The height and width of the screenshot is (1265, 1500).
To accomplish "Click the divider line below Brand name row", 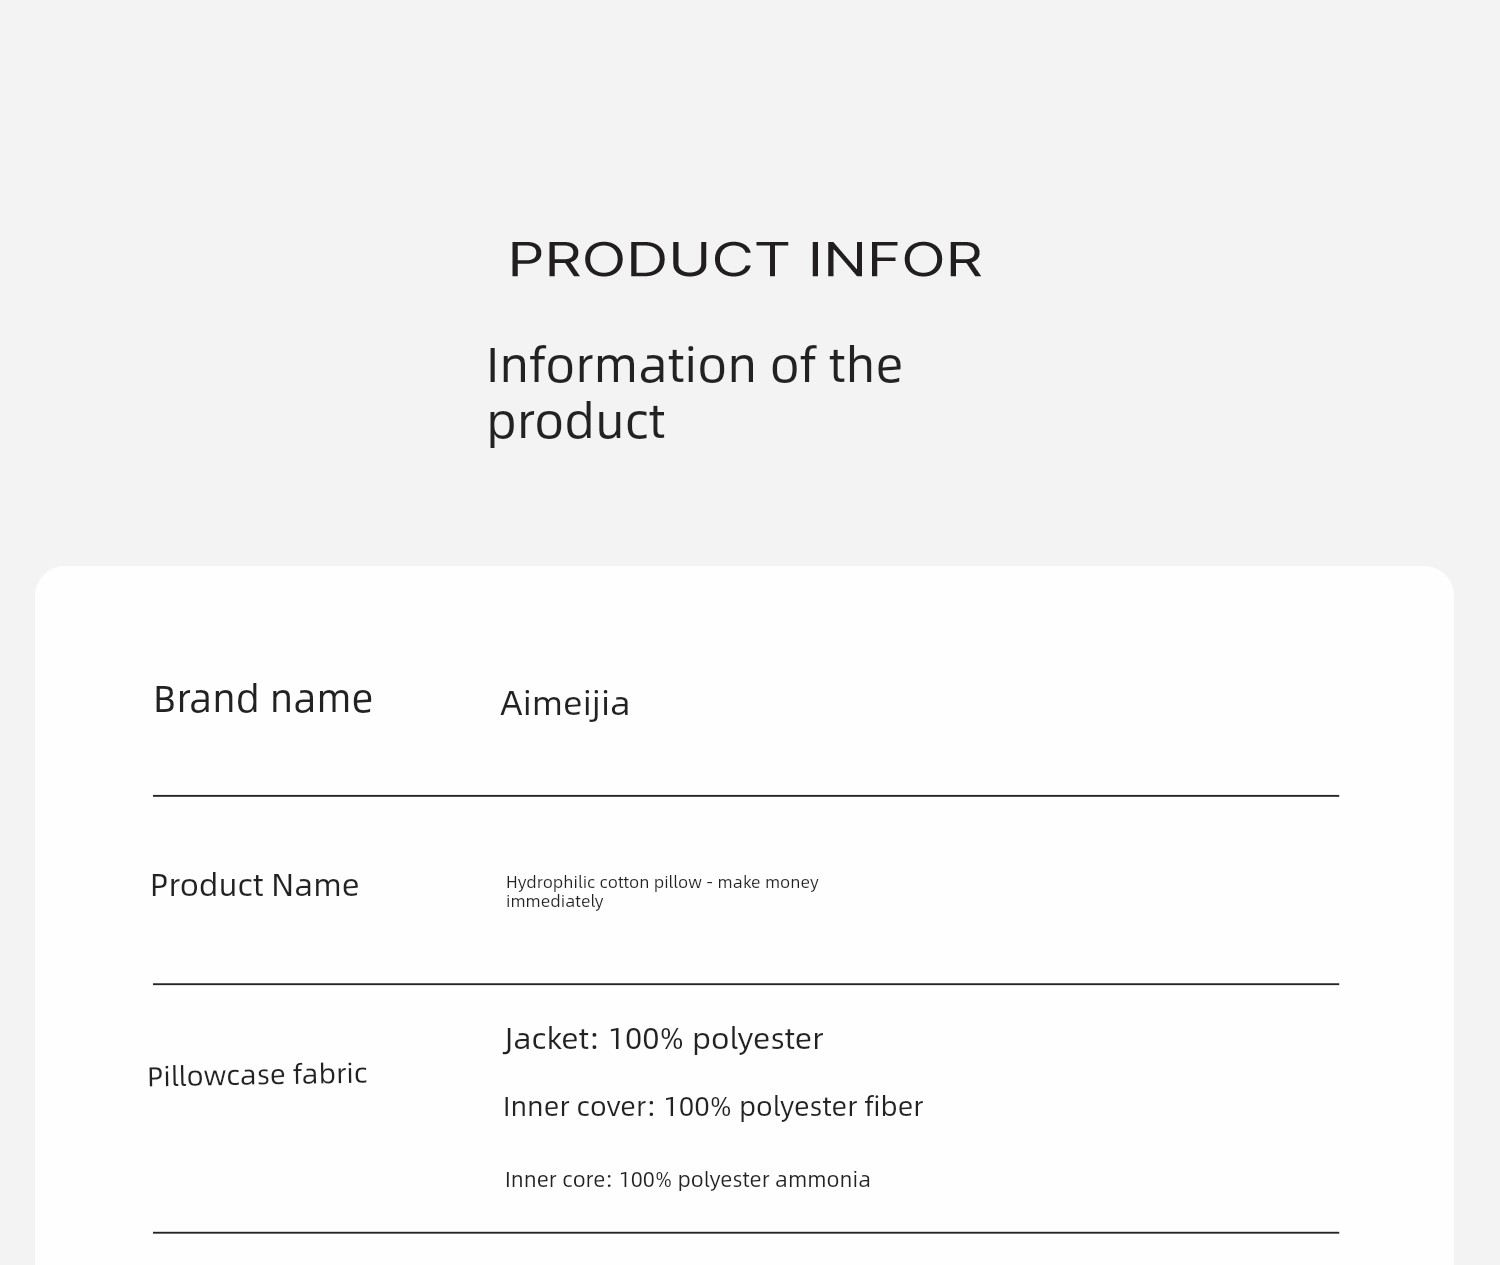I will pyautogui.click(x=745, y=796).
